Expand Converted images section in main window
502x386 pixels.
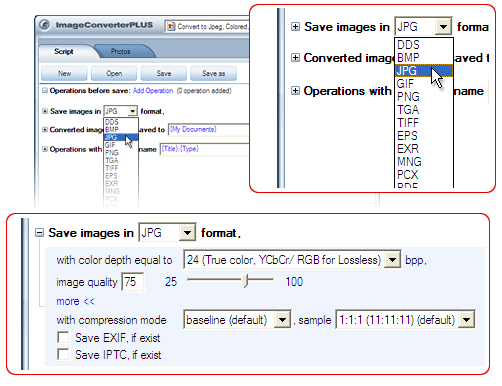(x=45, y=130)
